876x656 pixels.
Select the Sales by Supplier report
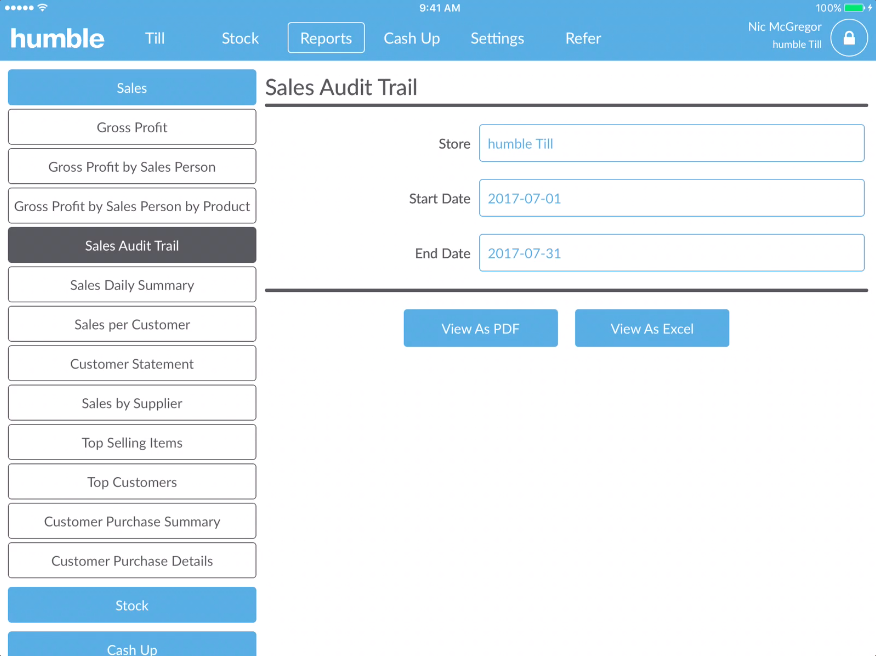click(132, 403)
